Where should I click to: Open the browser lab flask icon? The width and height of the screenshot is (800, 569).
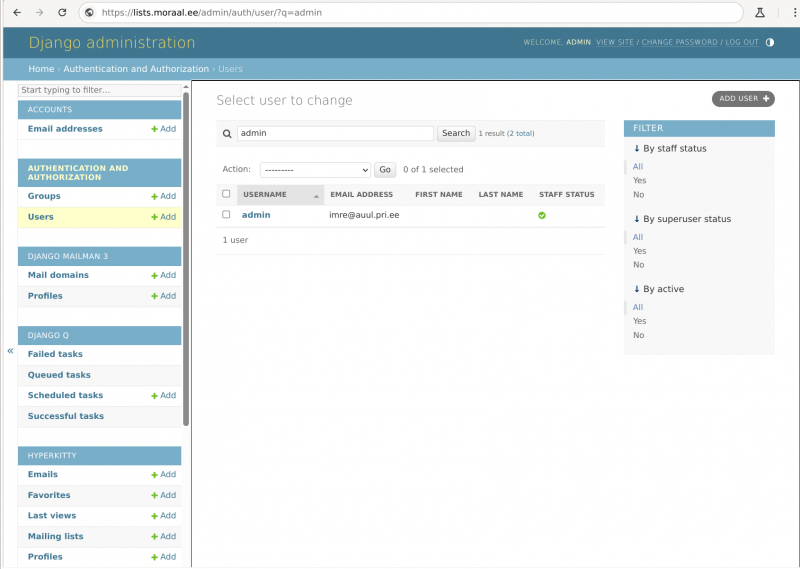(760, 12)
